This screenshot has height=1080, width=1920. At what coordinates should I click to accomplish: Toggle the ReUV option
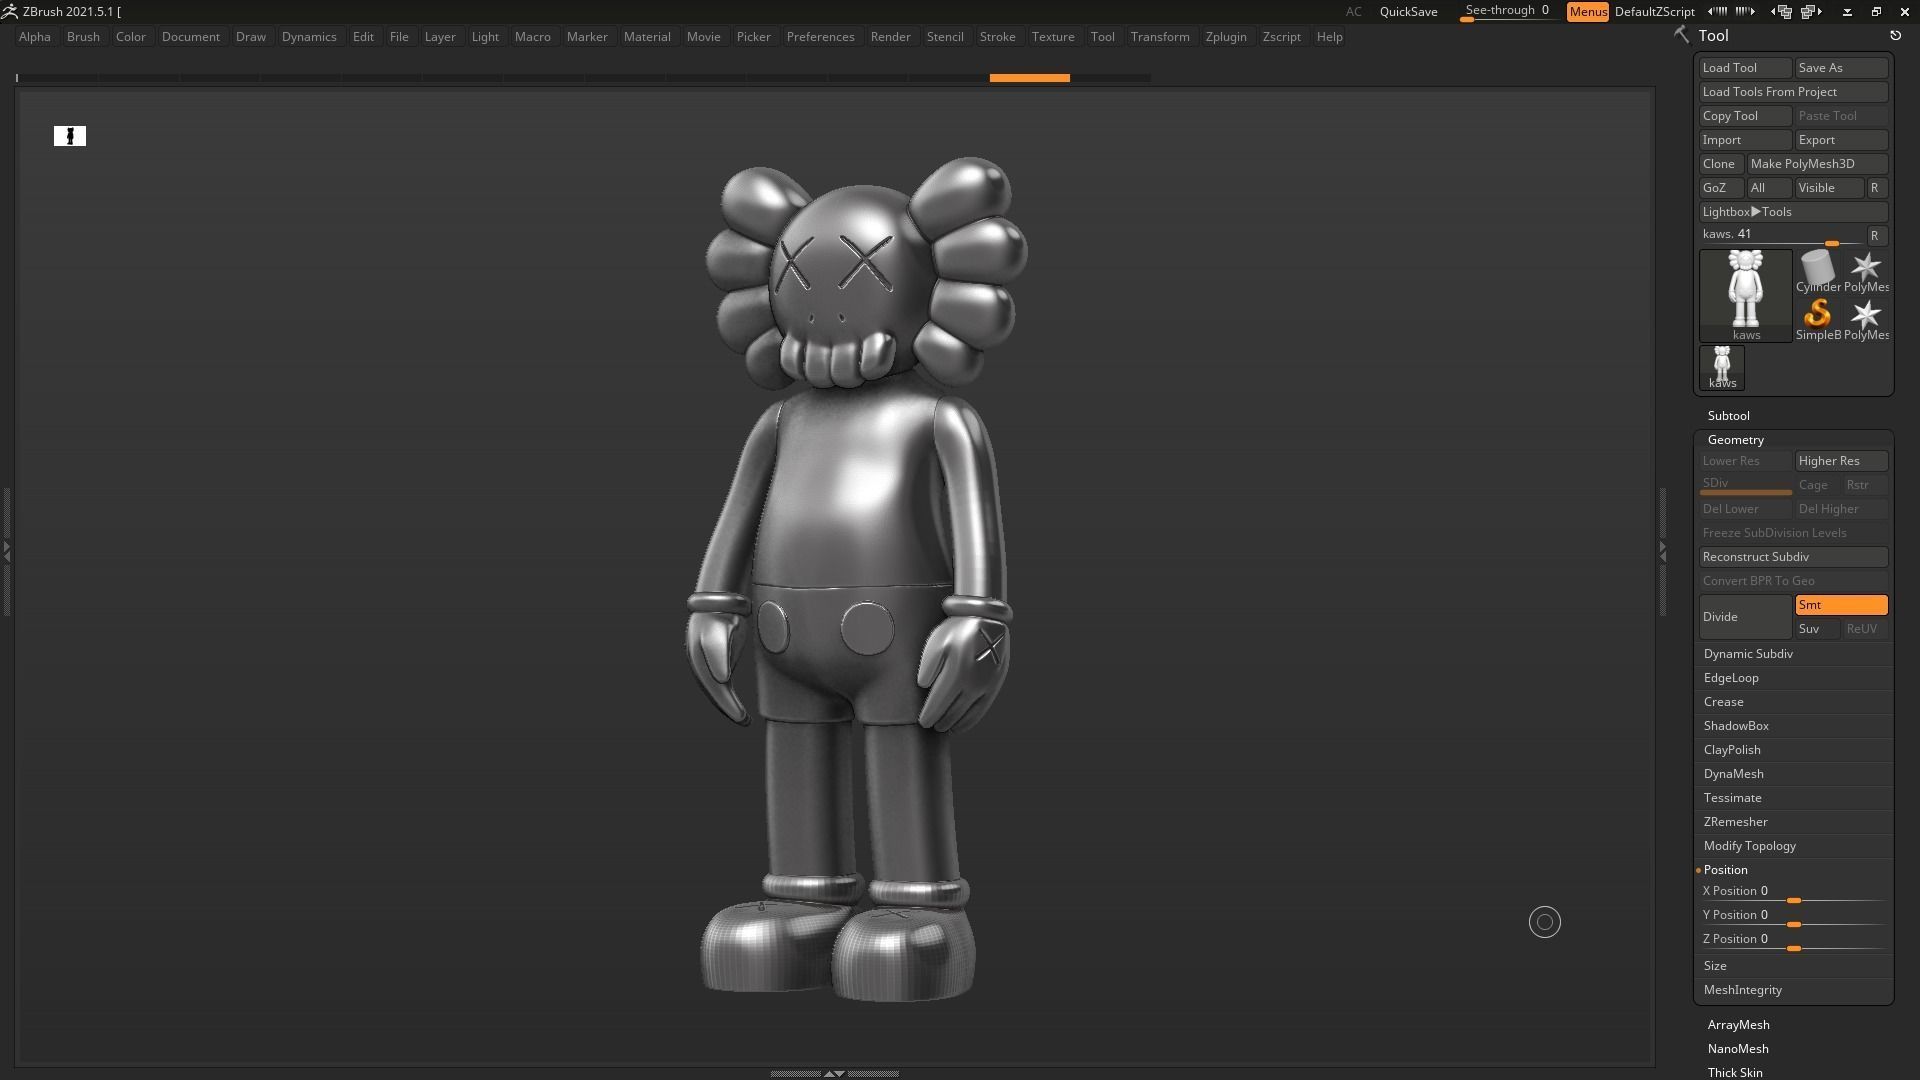click(x=1865, y=629)
